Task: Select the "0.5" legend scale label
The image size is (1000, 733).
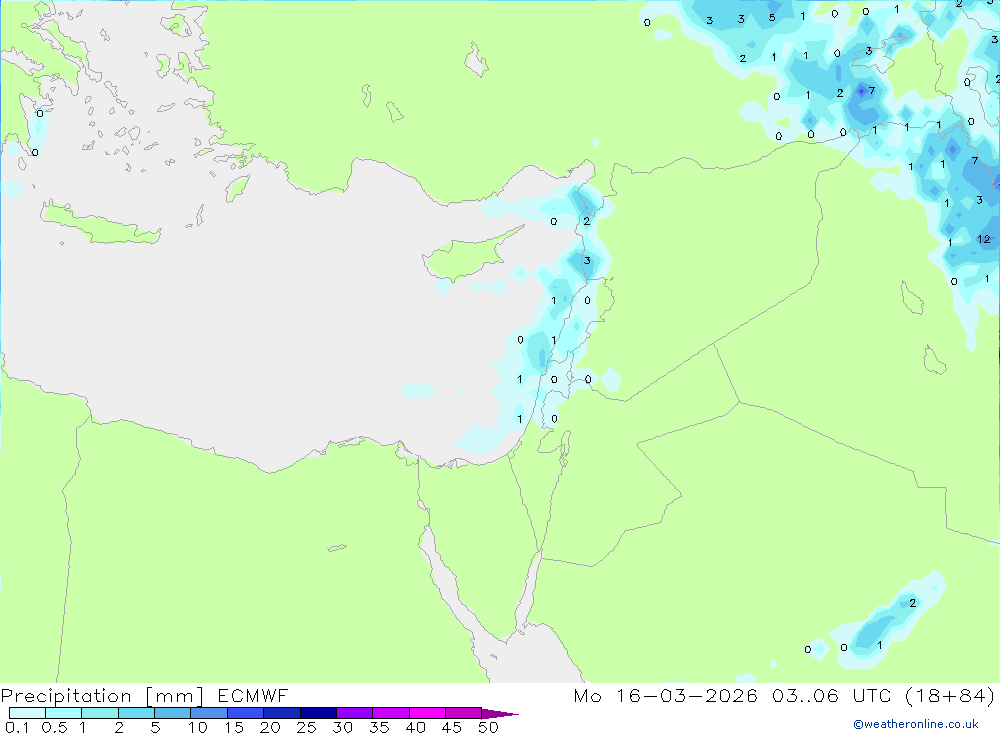Action: click(x=54, y=727)
